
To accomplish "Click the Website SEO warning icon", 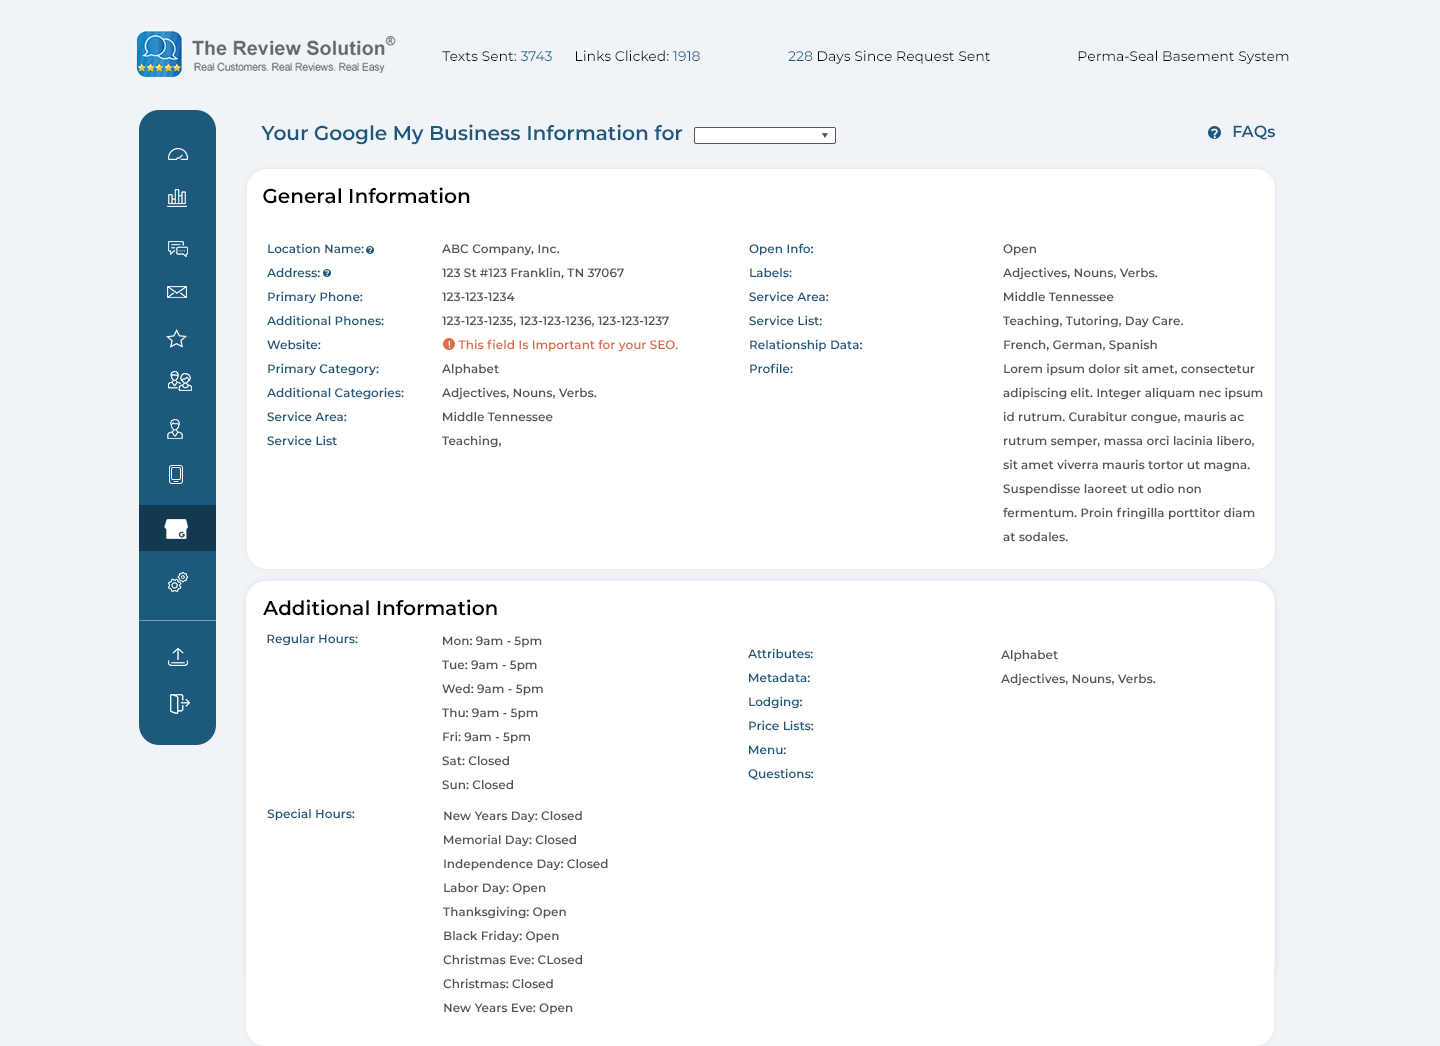I will [x=449, y=344].
